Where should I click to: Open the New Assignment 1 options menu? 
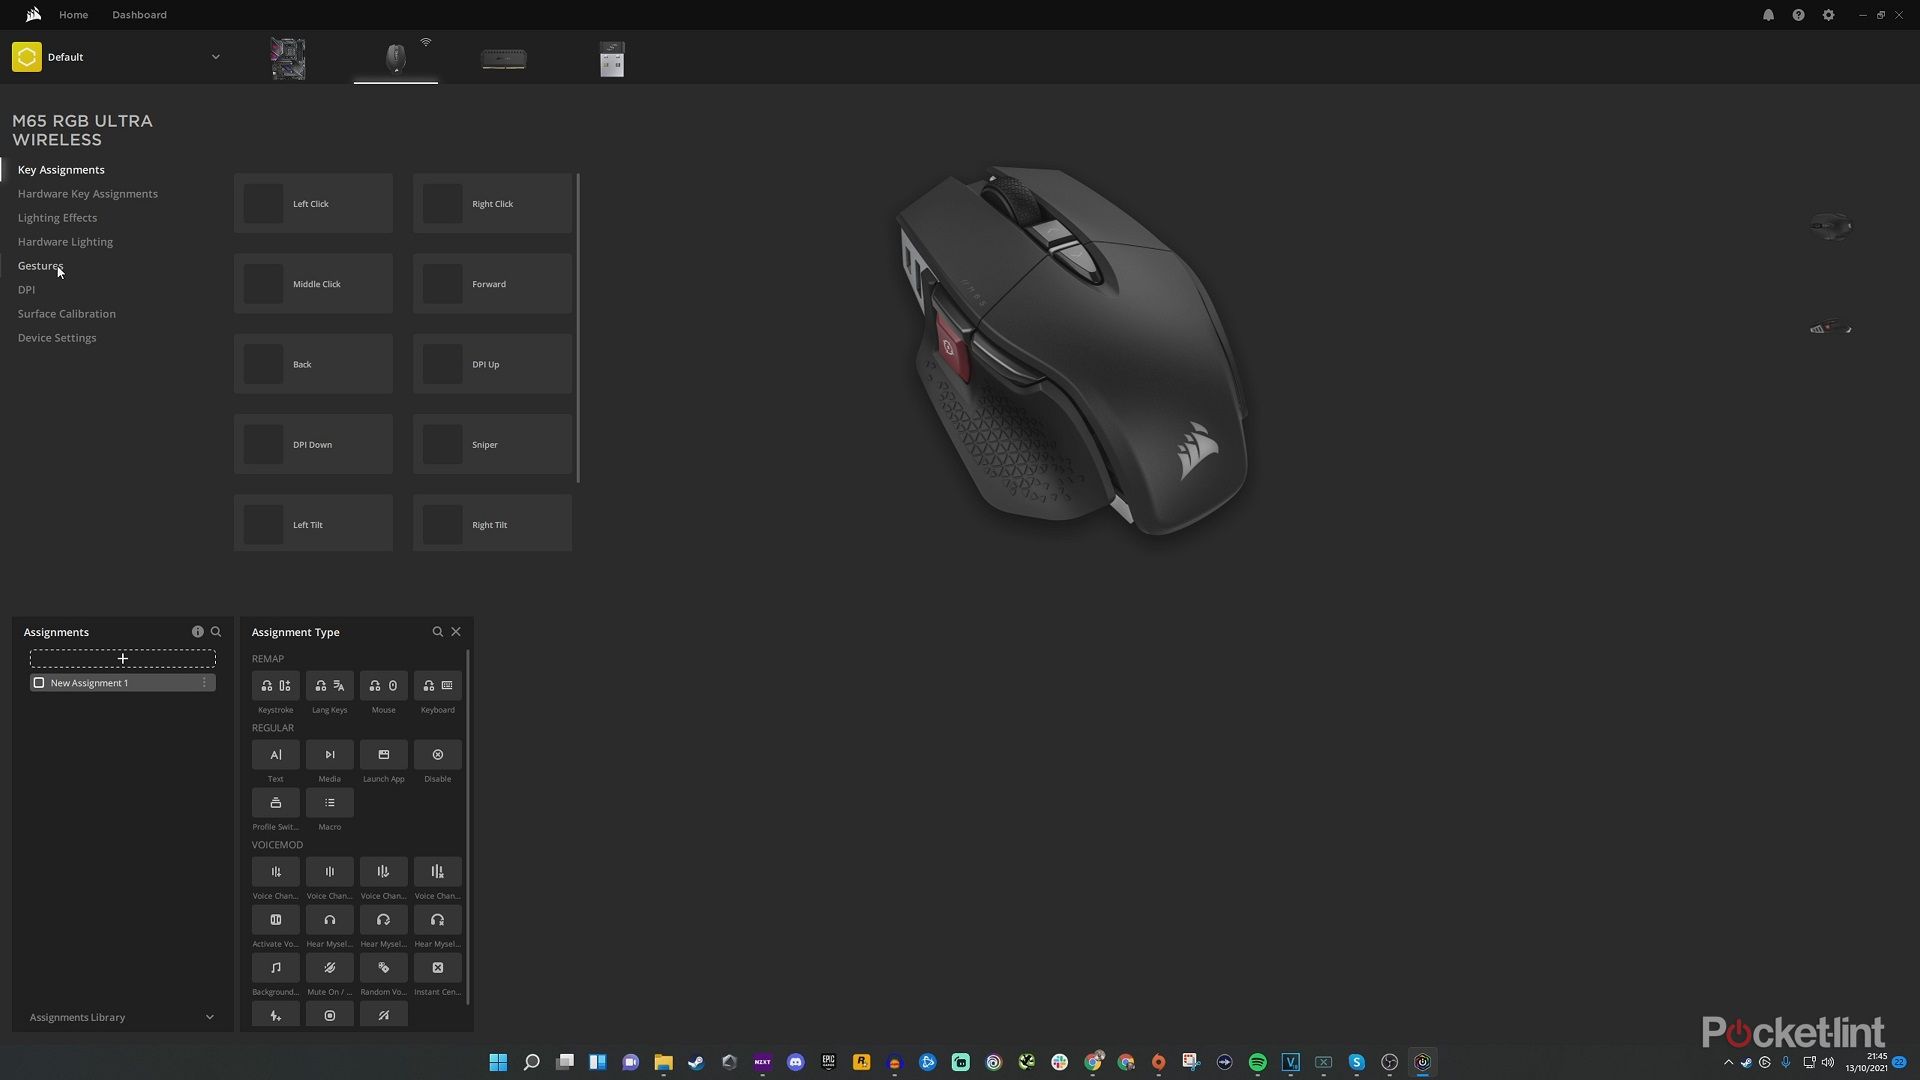tap(205, 682)
